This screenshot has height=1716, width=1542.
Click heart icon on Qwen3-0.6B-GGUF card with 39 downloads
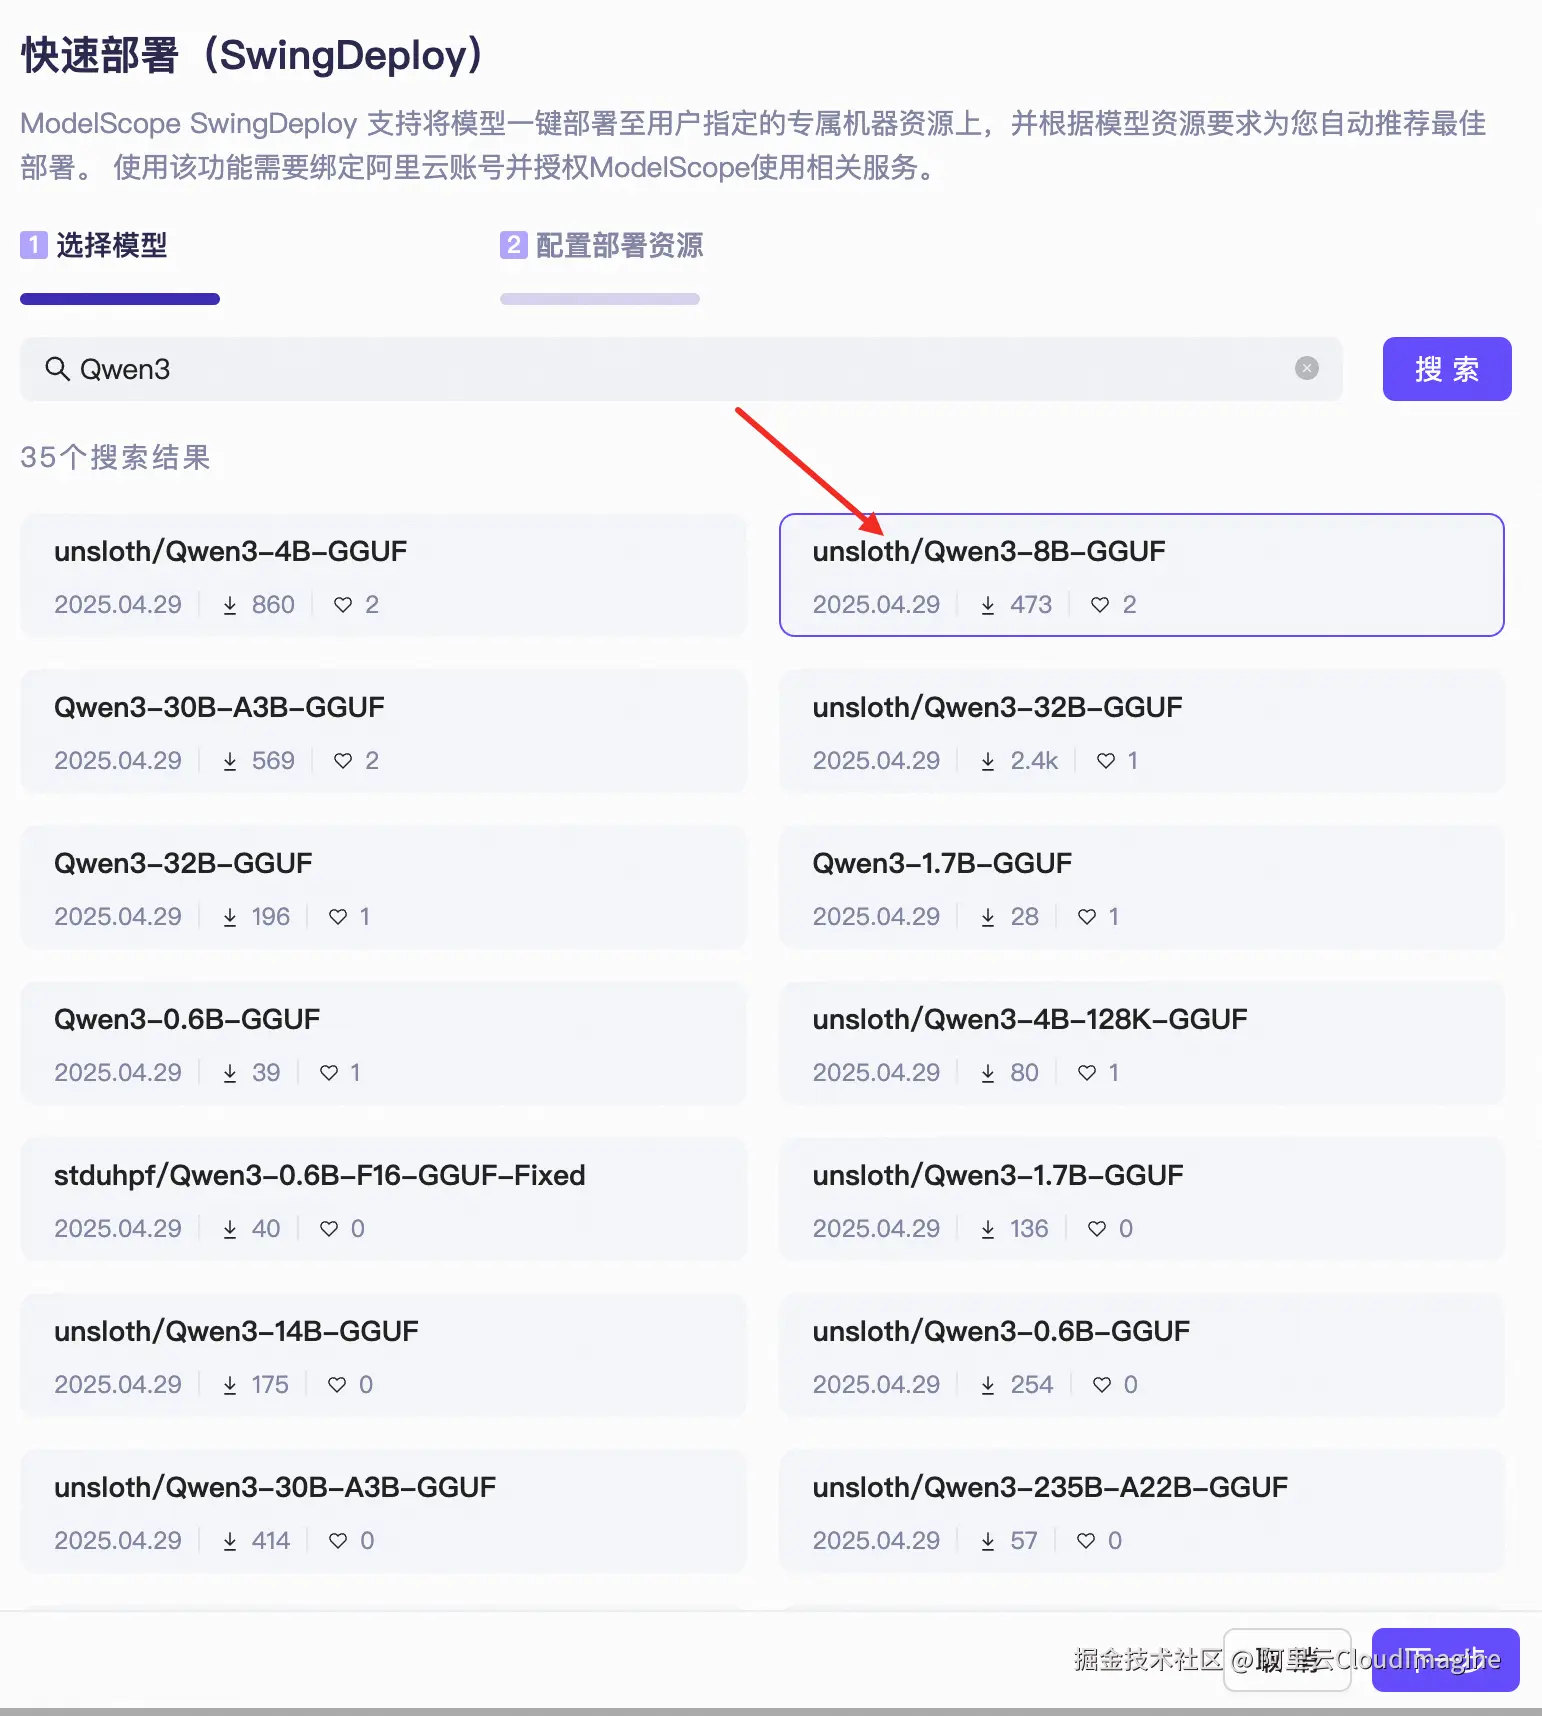click(329, 1073)
